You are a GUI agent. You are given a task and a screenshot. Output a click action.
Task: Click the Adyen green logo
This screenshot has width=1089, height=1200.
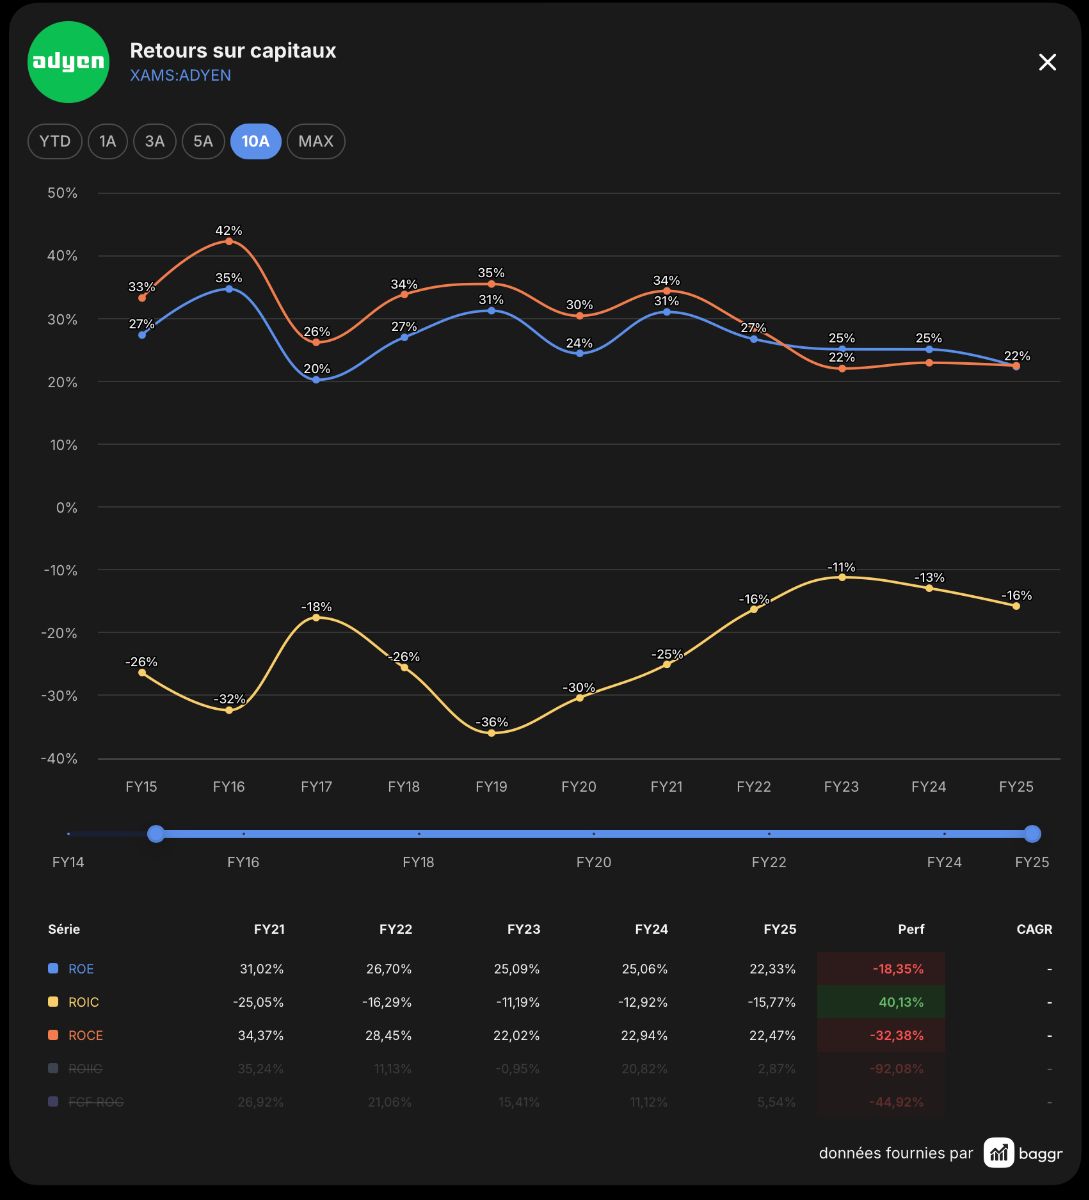(68, 62)
